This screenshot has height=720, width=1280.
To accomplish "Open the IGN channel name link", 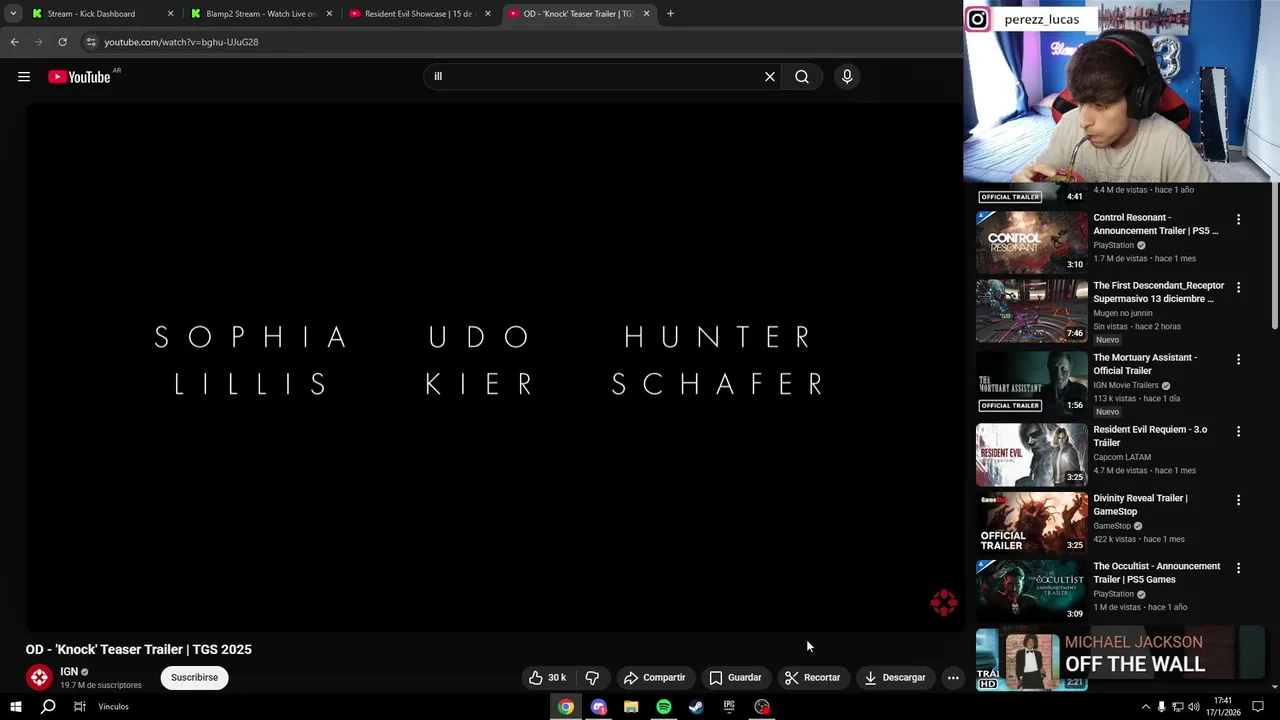I will pos(69,672).
